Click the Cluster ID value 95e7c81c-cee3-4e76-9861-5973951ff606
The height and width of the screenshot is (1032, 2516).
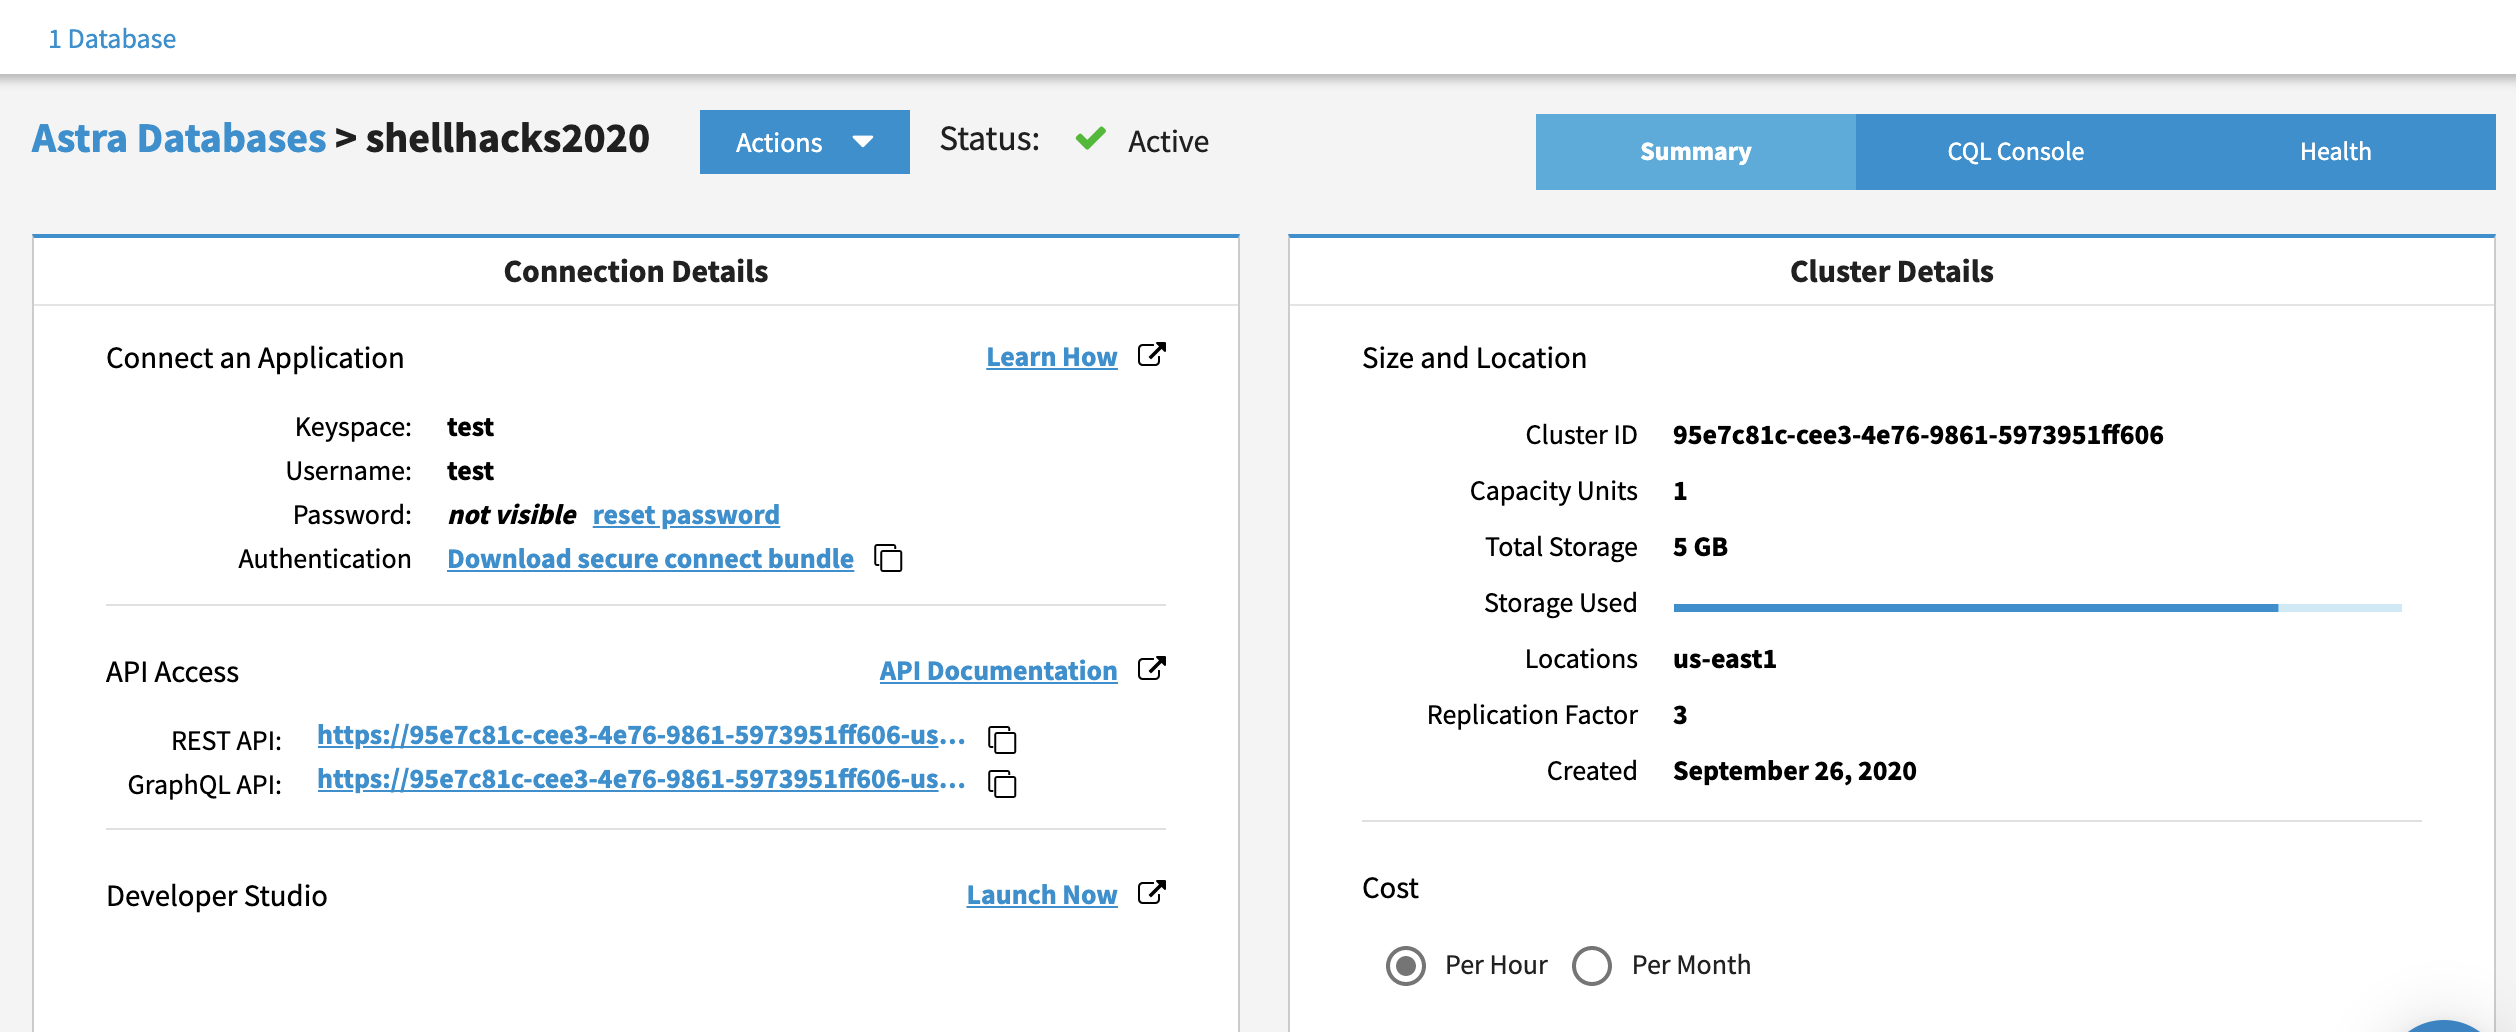1918,435
